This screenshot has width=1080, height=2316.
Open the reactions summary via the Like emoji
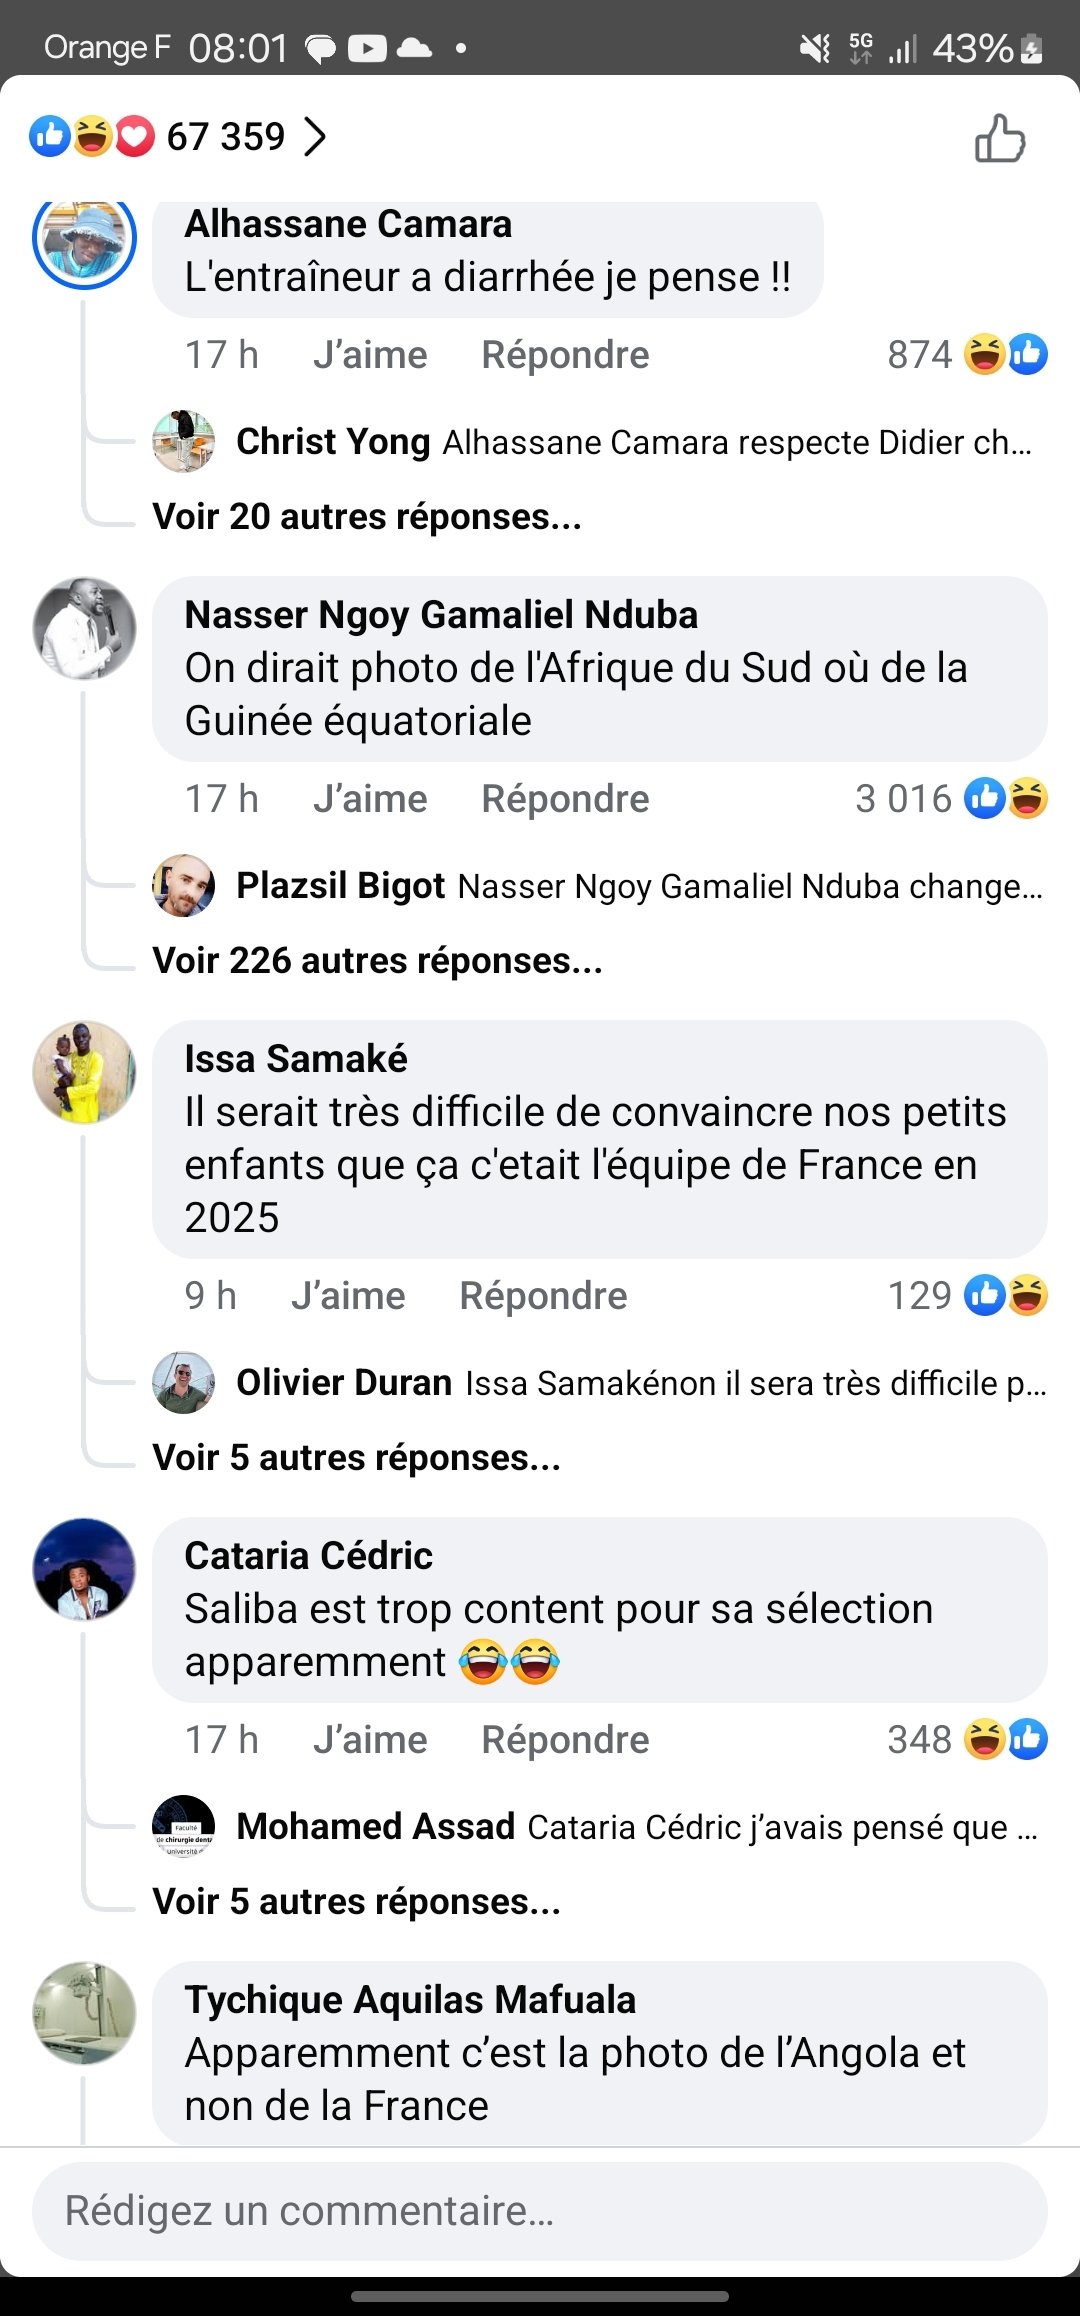(x=47, y=137)
